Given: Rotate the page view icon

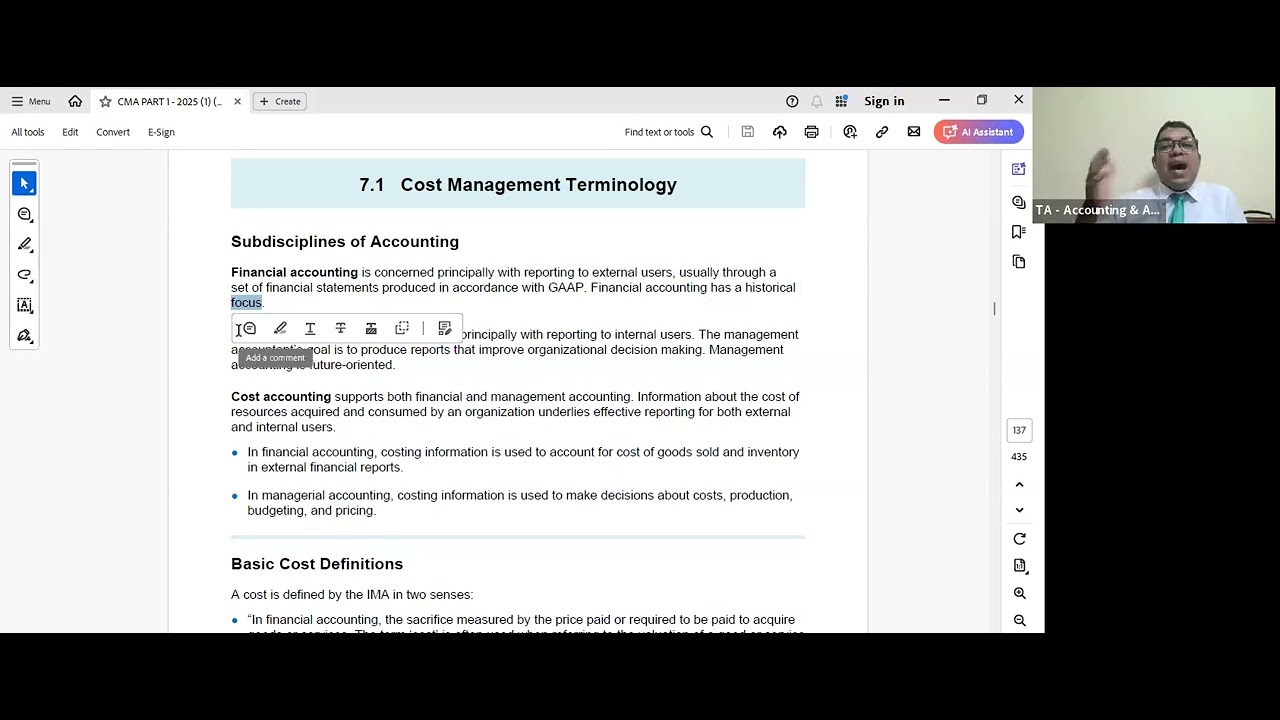Looking at the screenshot, I should (x=1019, y=539).
